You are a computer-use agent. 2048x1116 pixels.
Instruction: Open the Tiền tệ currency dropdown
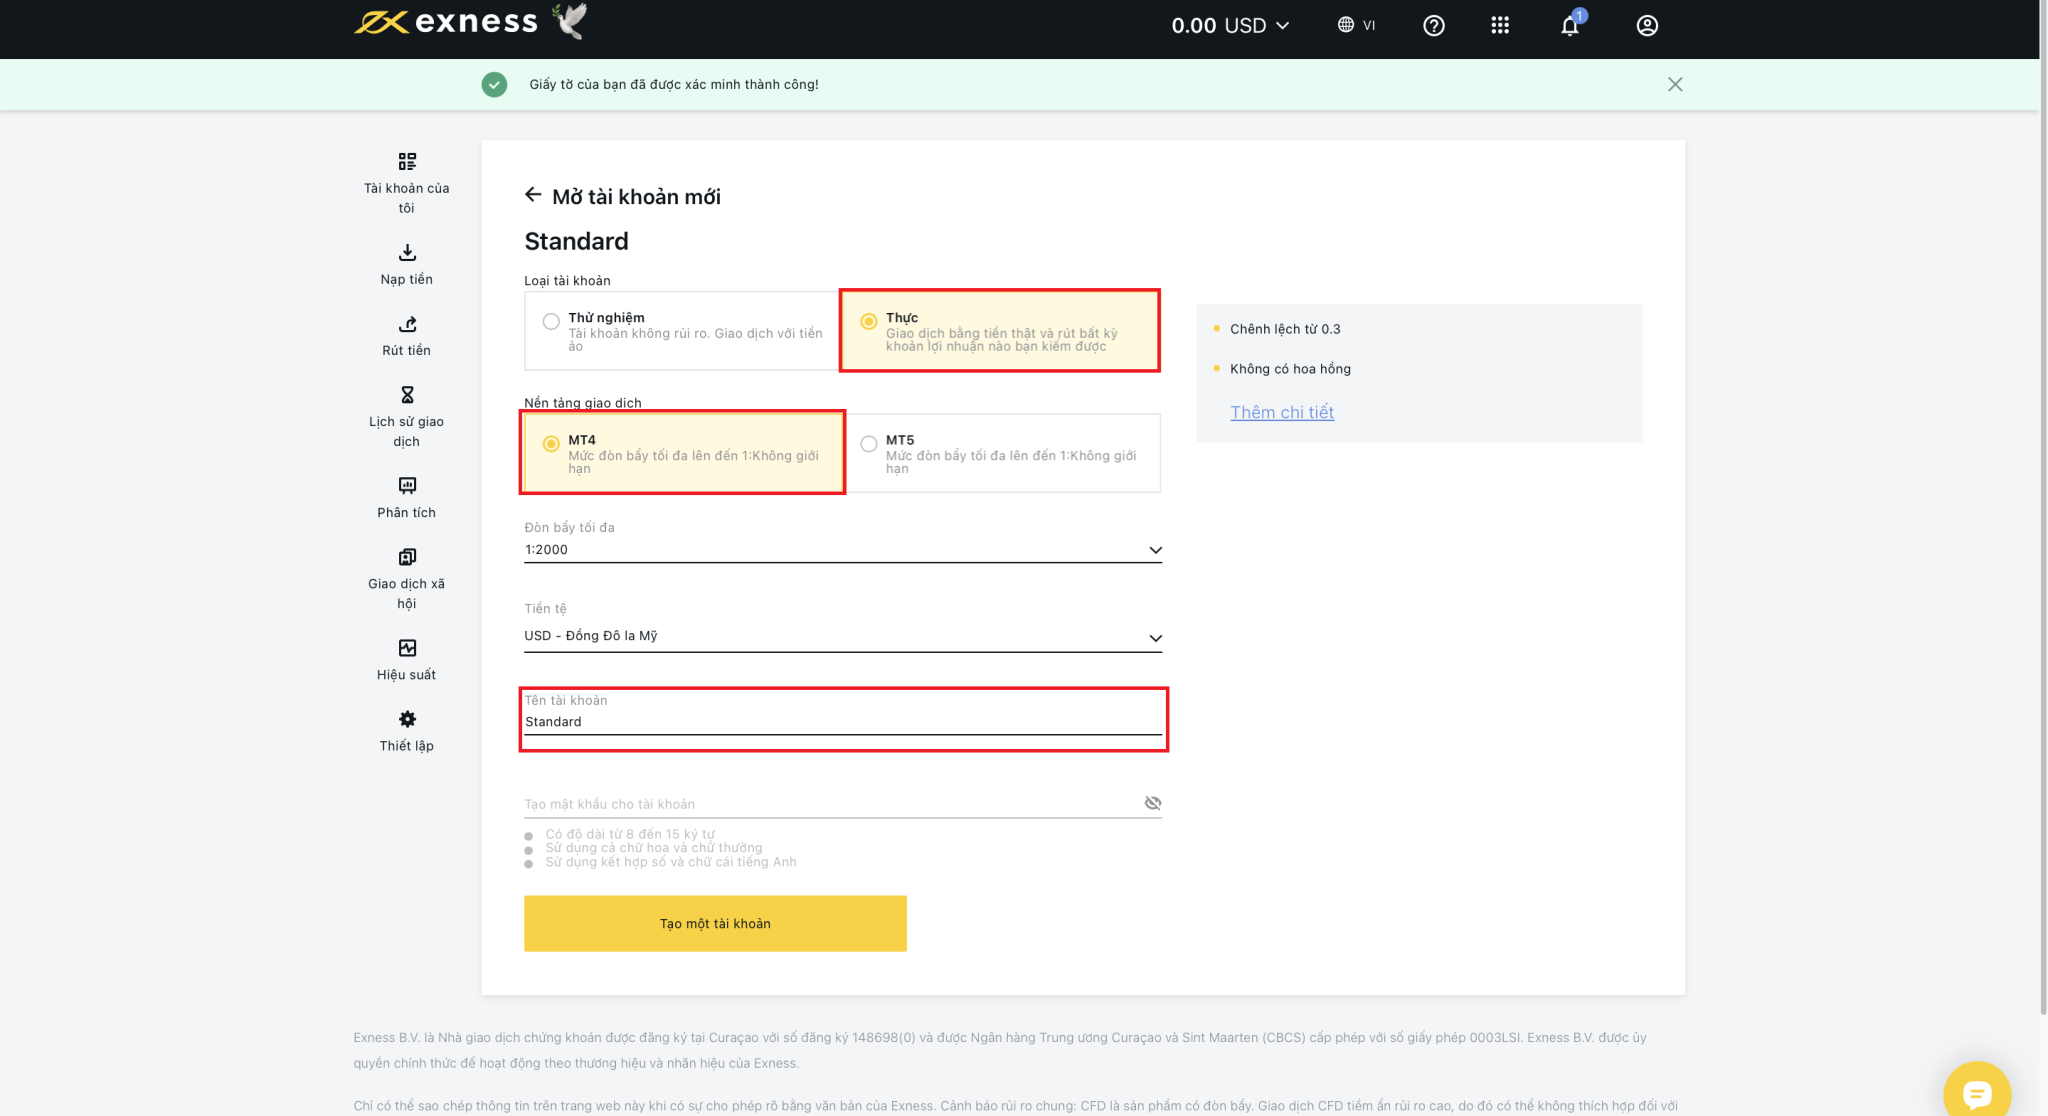[843, 637]
